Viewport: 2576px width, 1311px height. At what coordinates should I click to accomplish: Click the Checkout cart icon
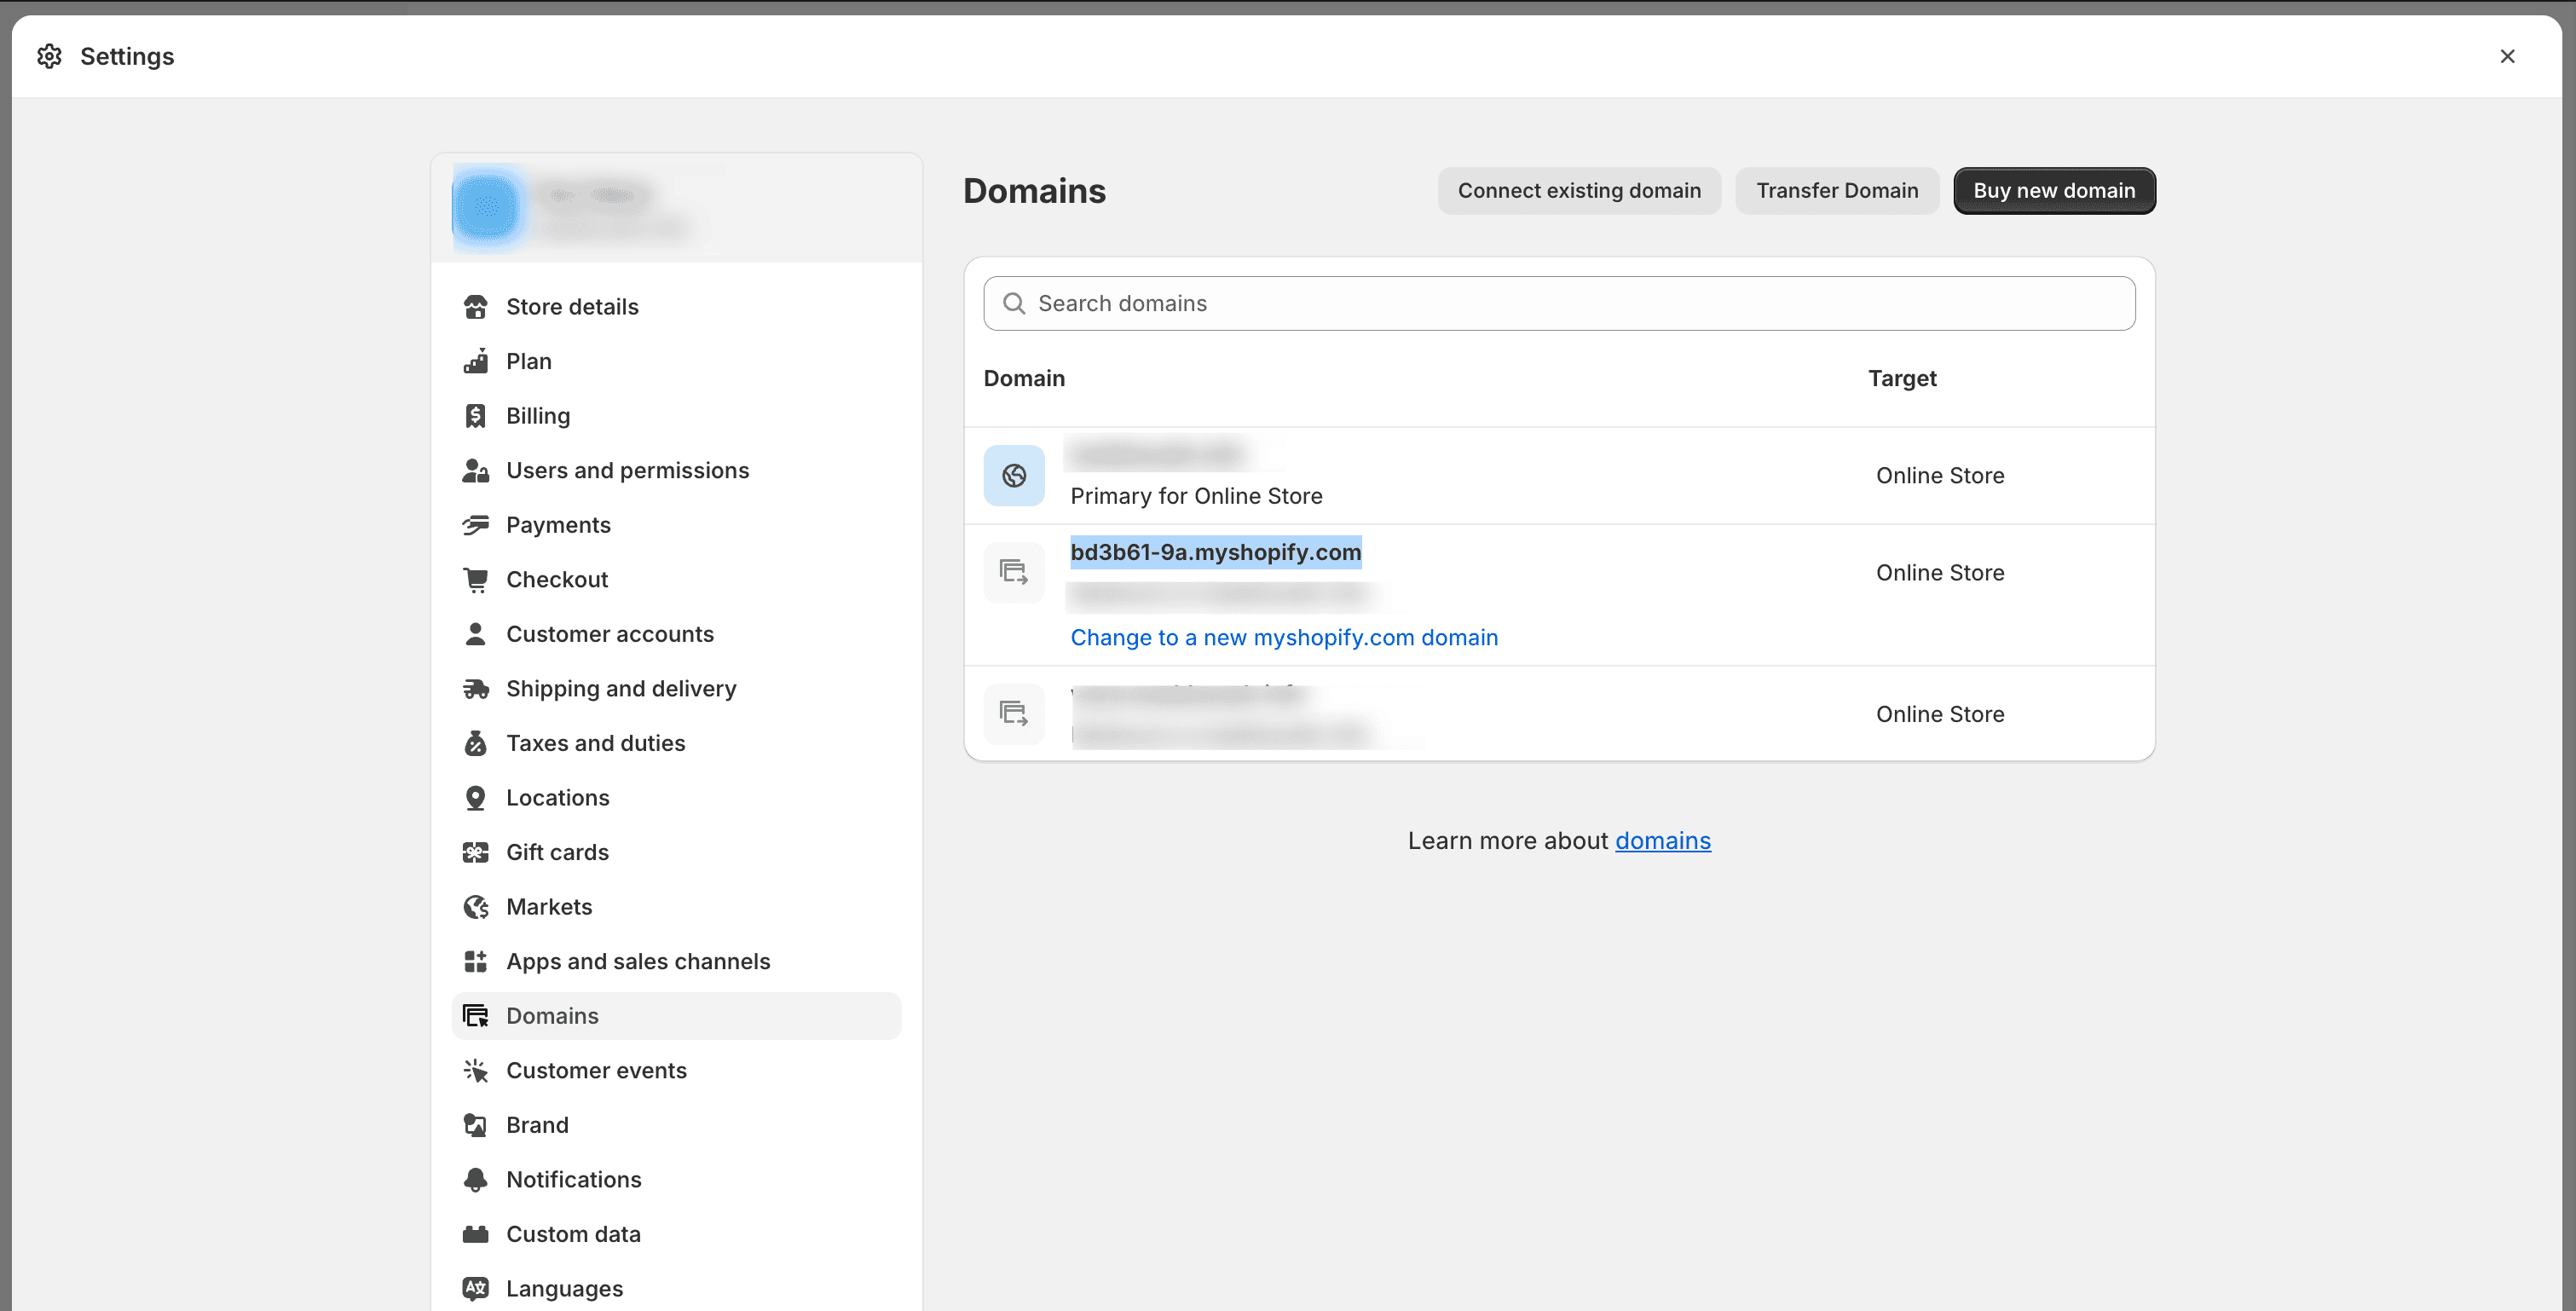(475, 580)
